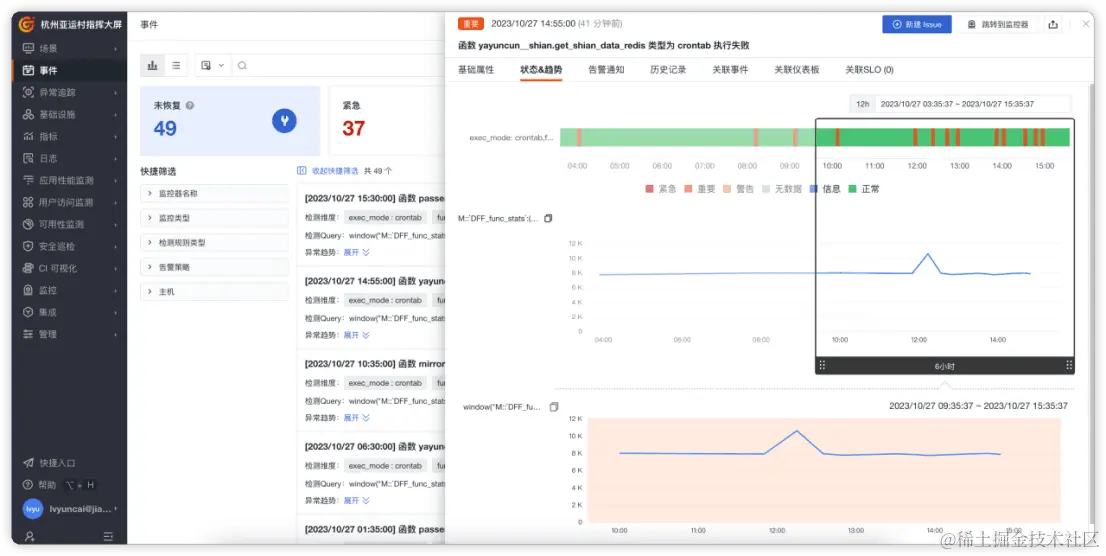
Task: Open the 安全巡检 sidebar icon
Action: tap(28, 246)
